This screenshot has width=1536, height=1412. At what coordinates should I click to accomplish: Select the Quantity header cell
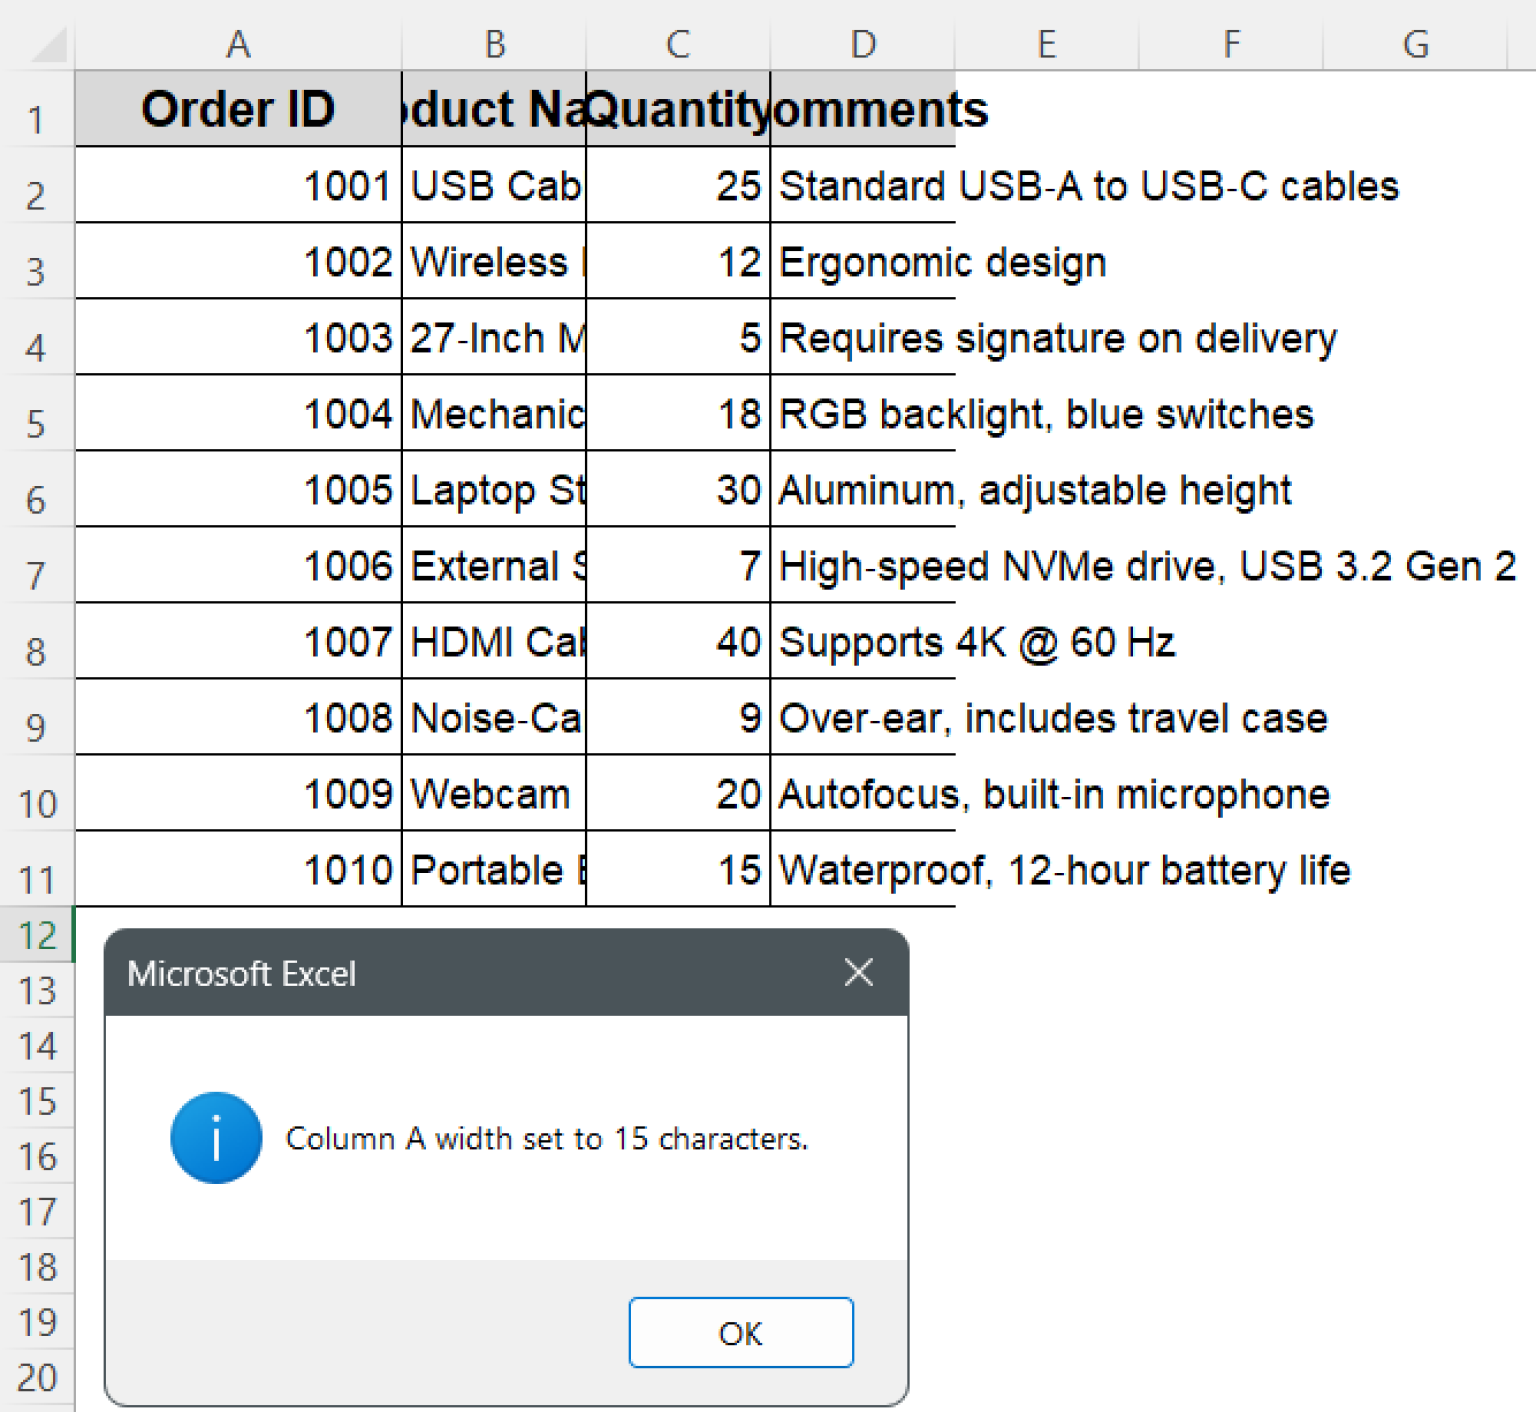point(678,109)
